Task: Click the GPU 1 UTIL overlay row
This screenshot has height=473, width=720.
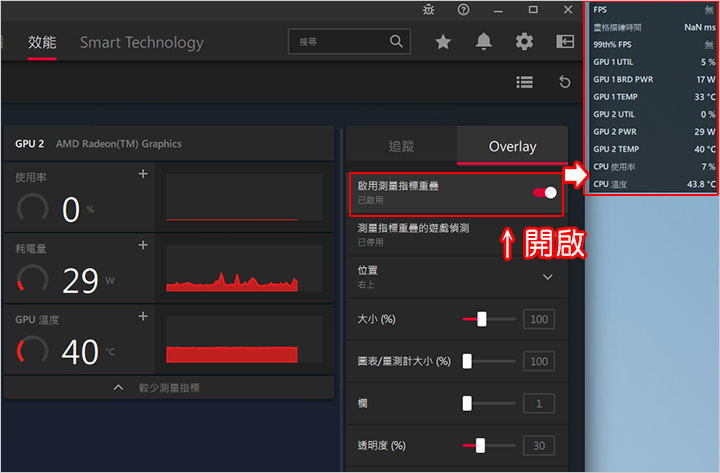Action: 654,62
